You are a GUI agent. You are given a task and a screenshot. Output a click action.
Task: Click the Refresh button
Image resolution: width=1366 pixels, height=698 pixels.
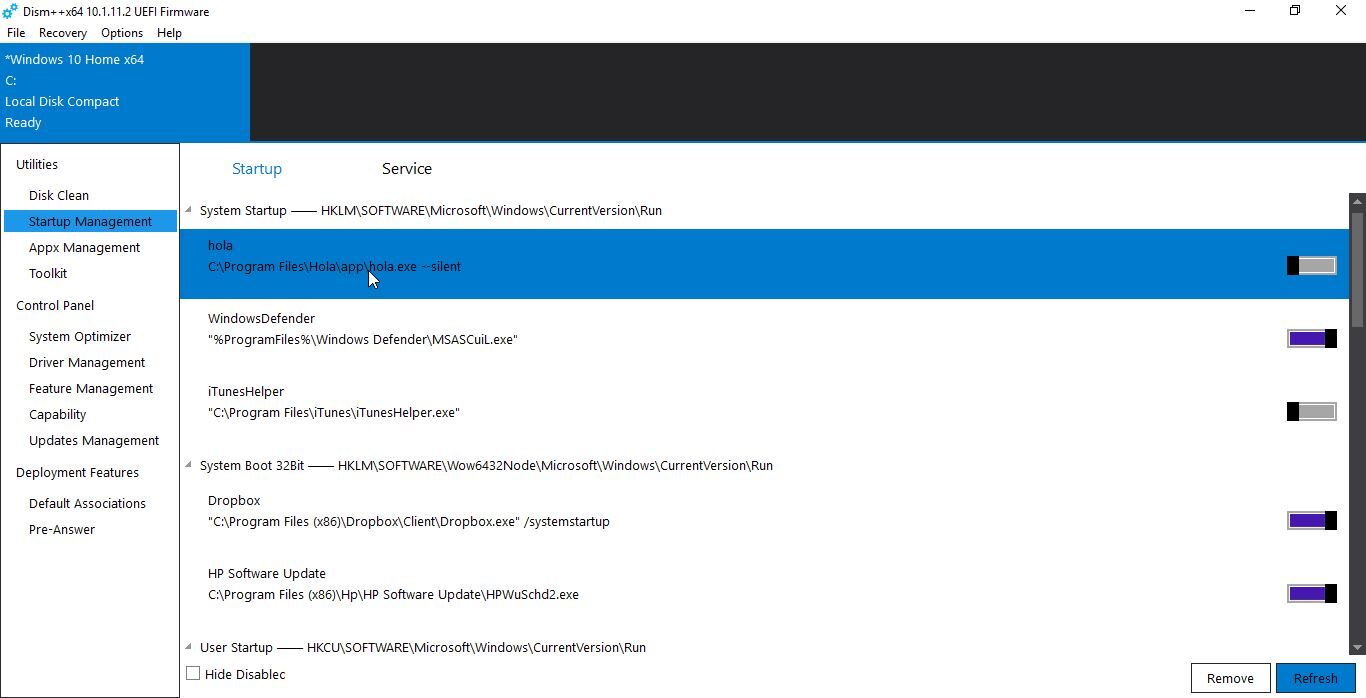click(1315, 678)
